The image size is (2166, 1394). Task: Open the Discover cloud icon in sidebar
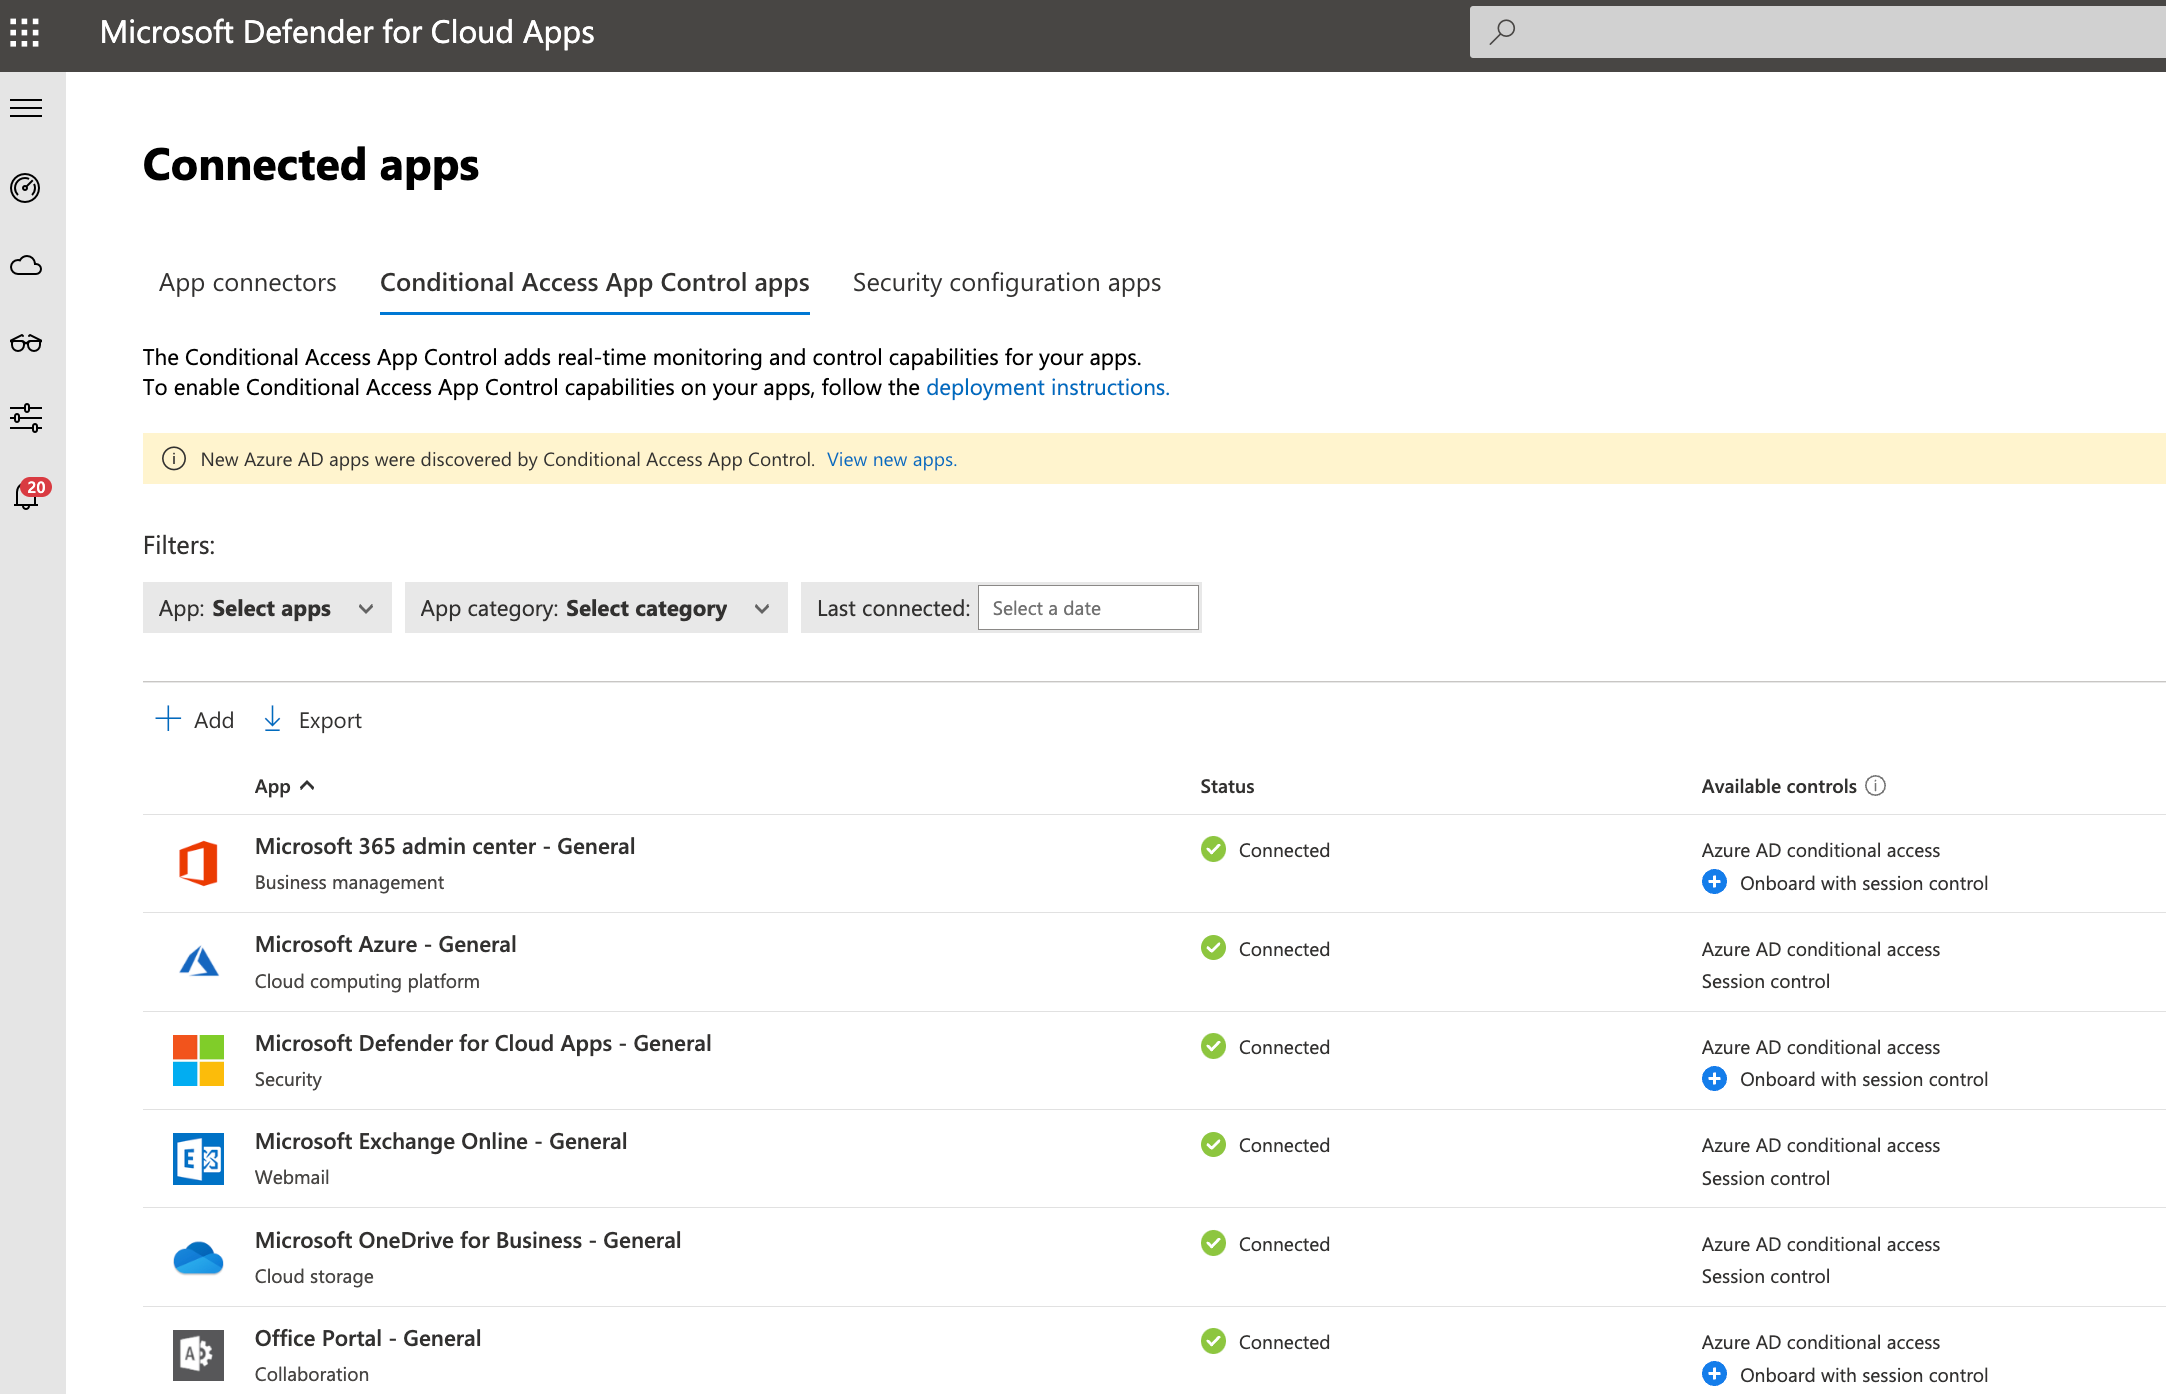click(x=26, y=265)
